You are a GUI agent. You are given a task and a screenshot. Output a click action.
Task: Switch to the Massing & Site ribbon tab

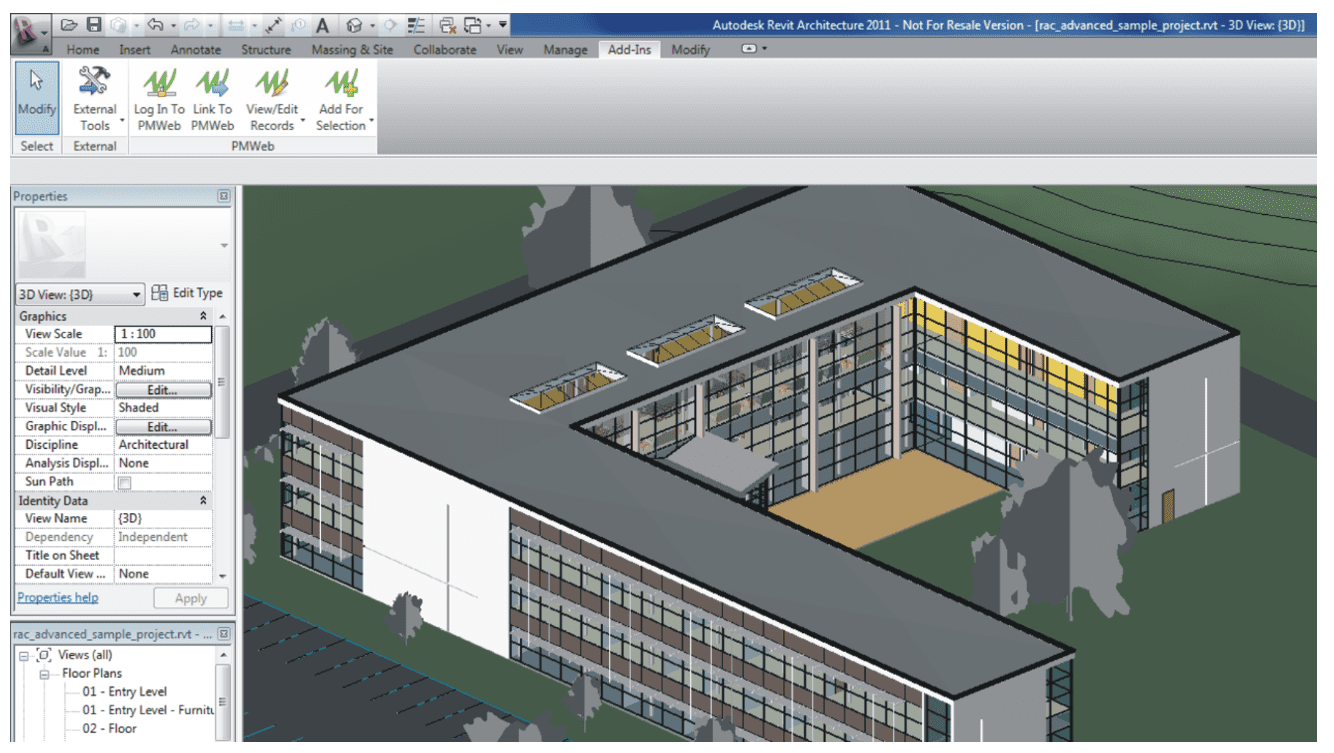point(352,49)
